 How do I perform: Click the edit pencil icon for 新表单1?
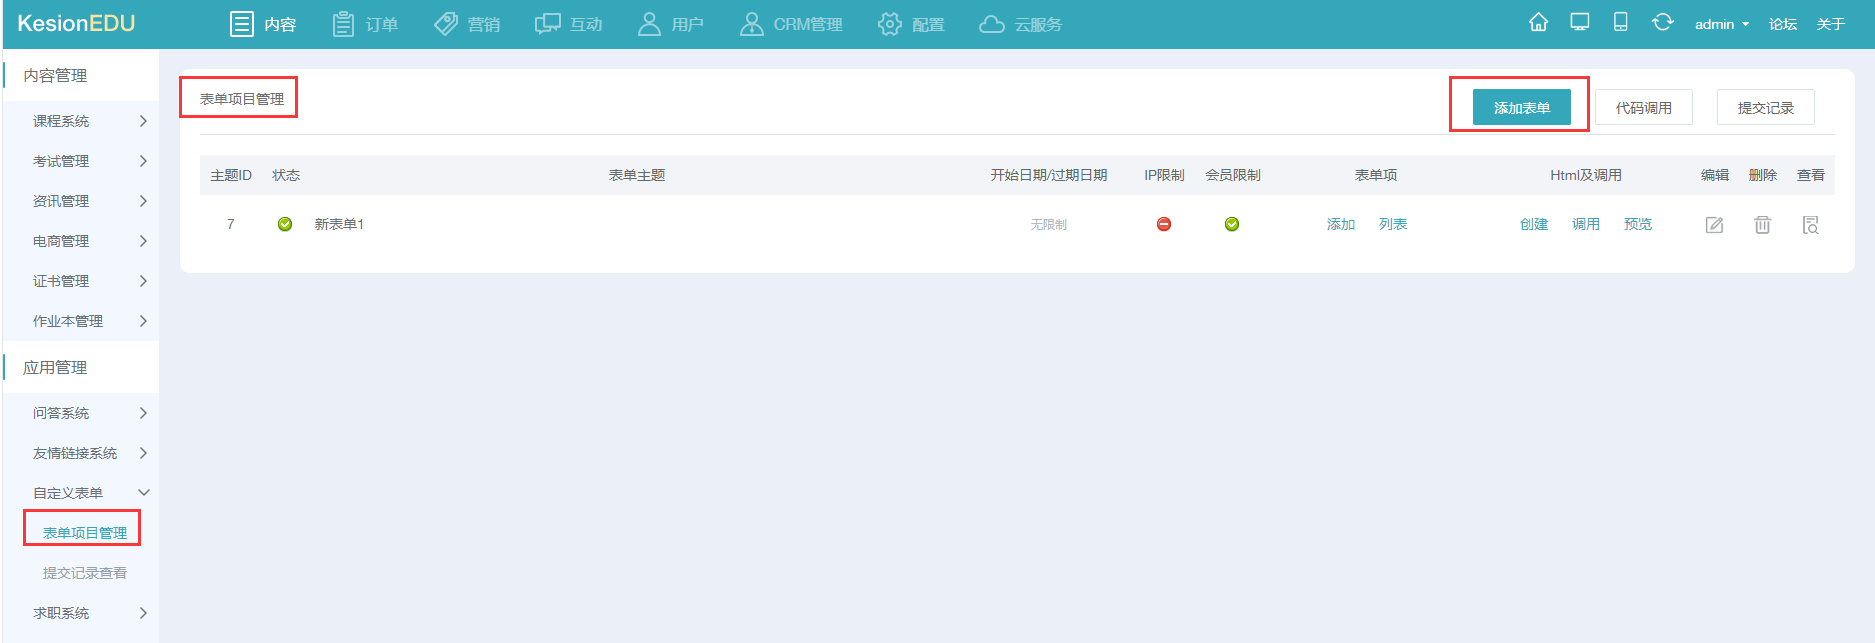(1714, 225)
